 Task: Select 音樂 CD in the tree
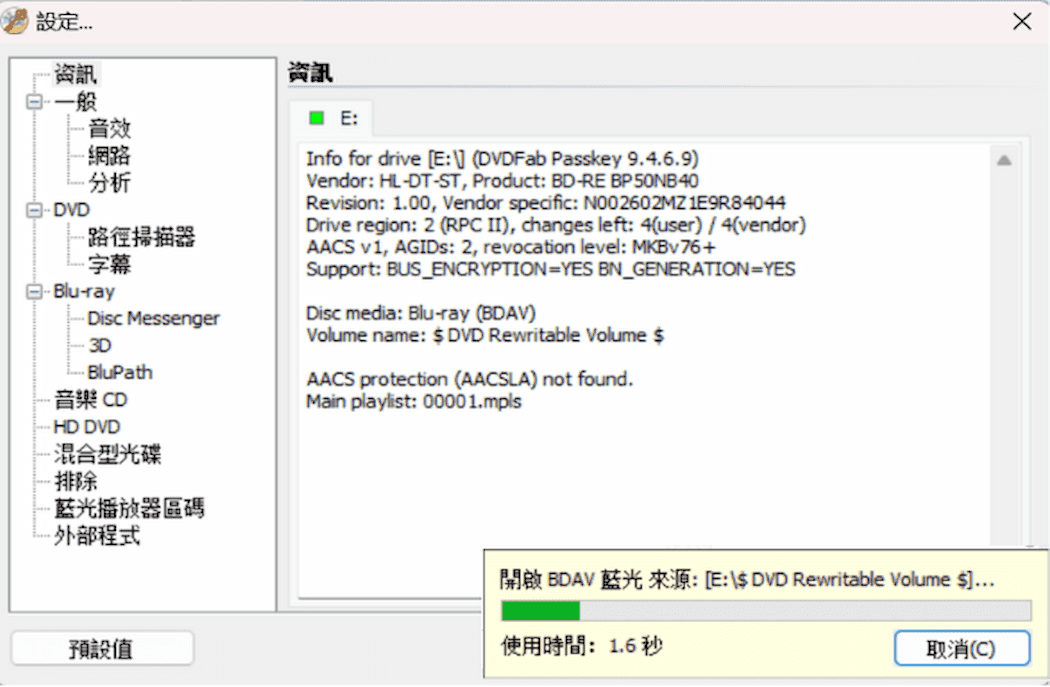click(x=90, y=400)
